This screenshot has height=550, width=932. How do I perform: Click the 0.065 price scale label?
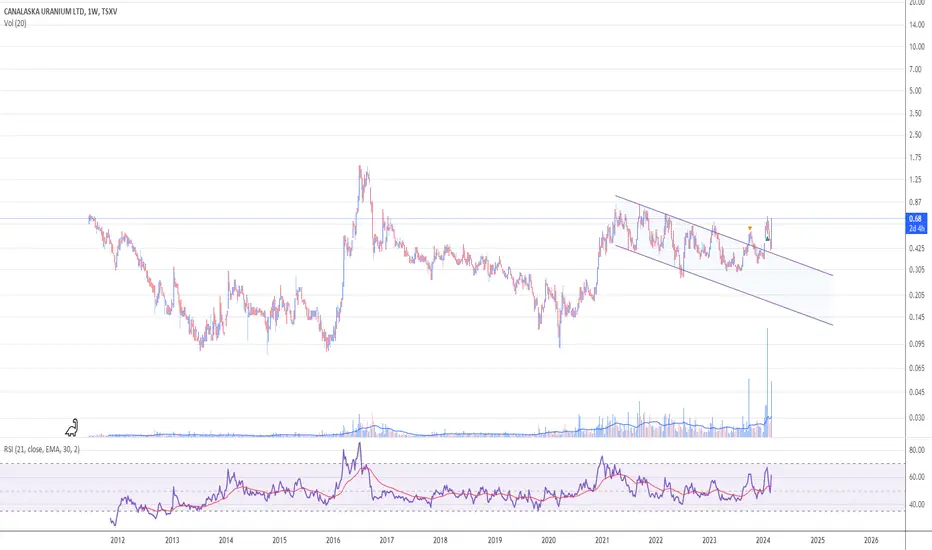(917, 369)
